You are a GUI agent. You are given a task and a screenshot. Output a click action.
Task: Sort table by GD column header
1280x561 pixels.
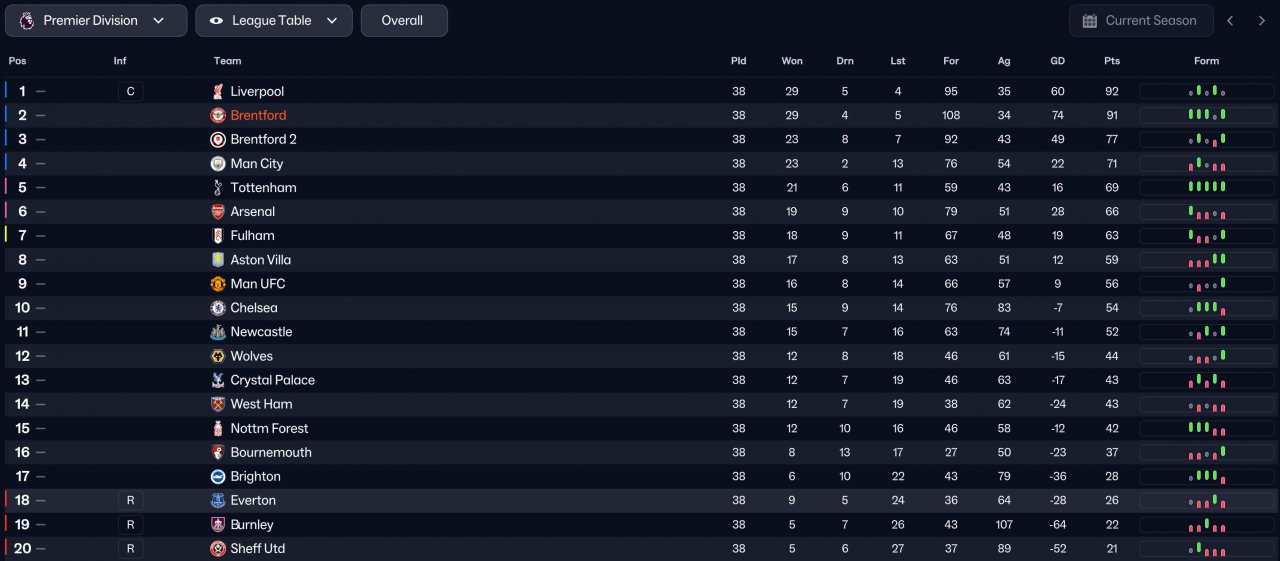[1057, 61]
